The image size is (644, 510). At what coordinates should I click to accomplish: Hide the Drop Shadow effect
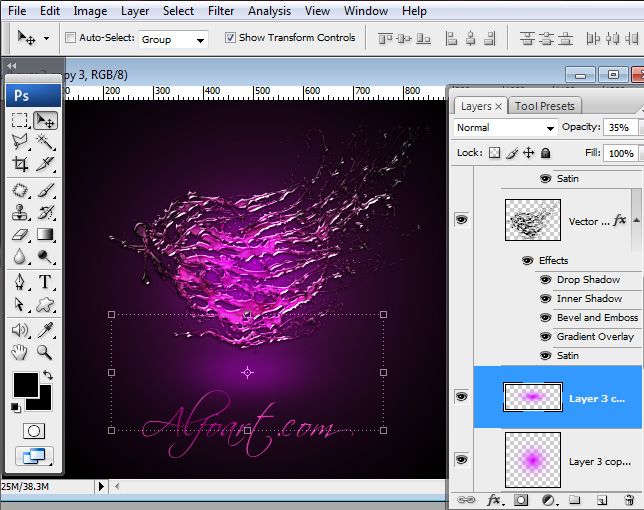[x=545, y=280]
